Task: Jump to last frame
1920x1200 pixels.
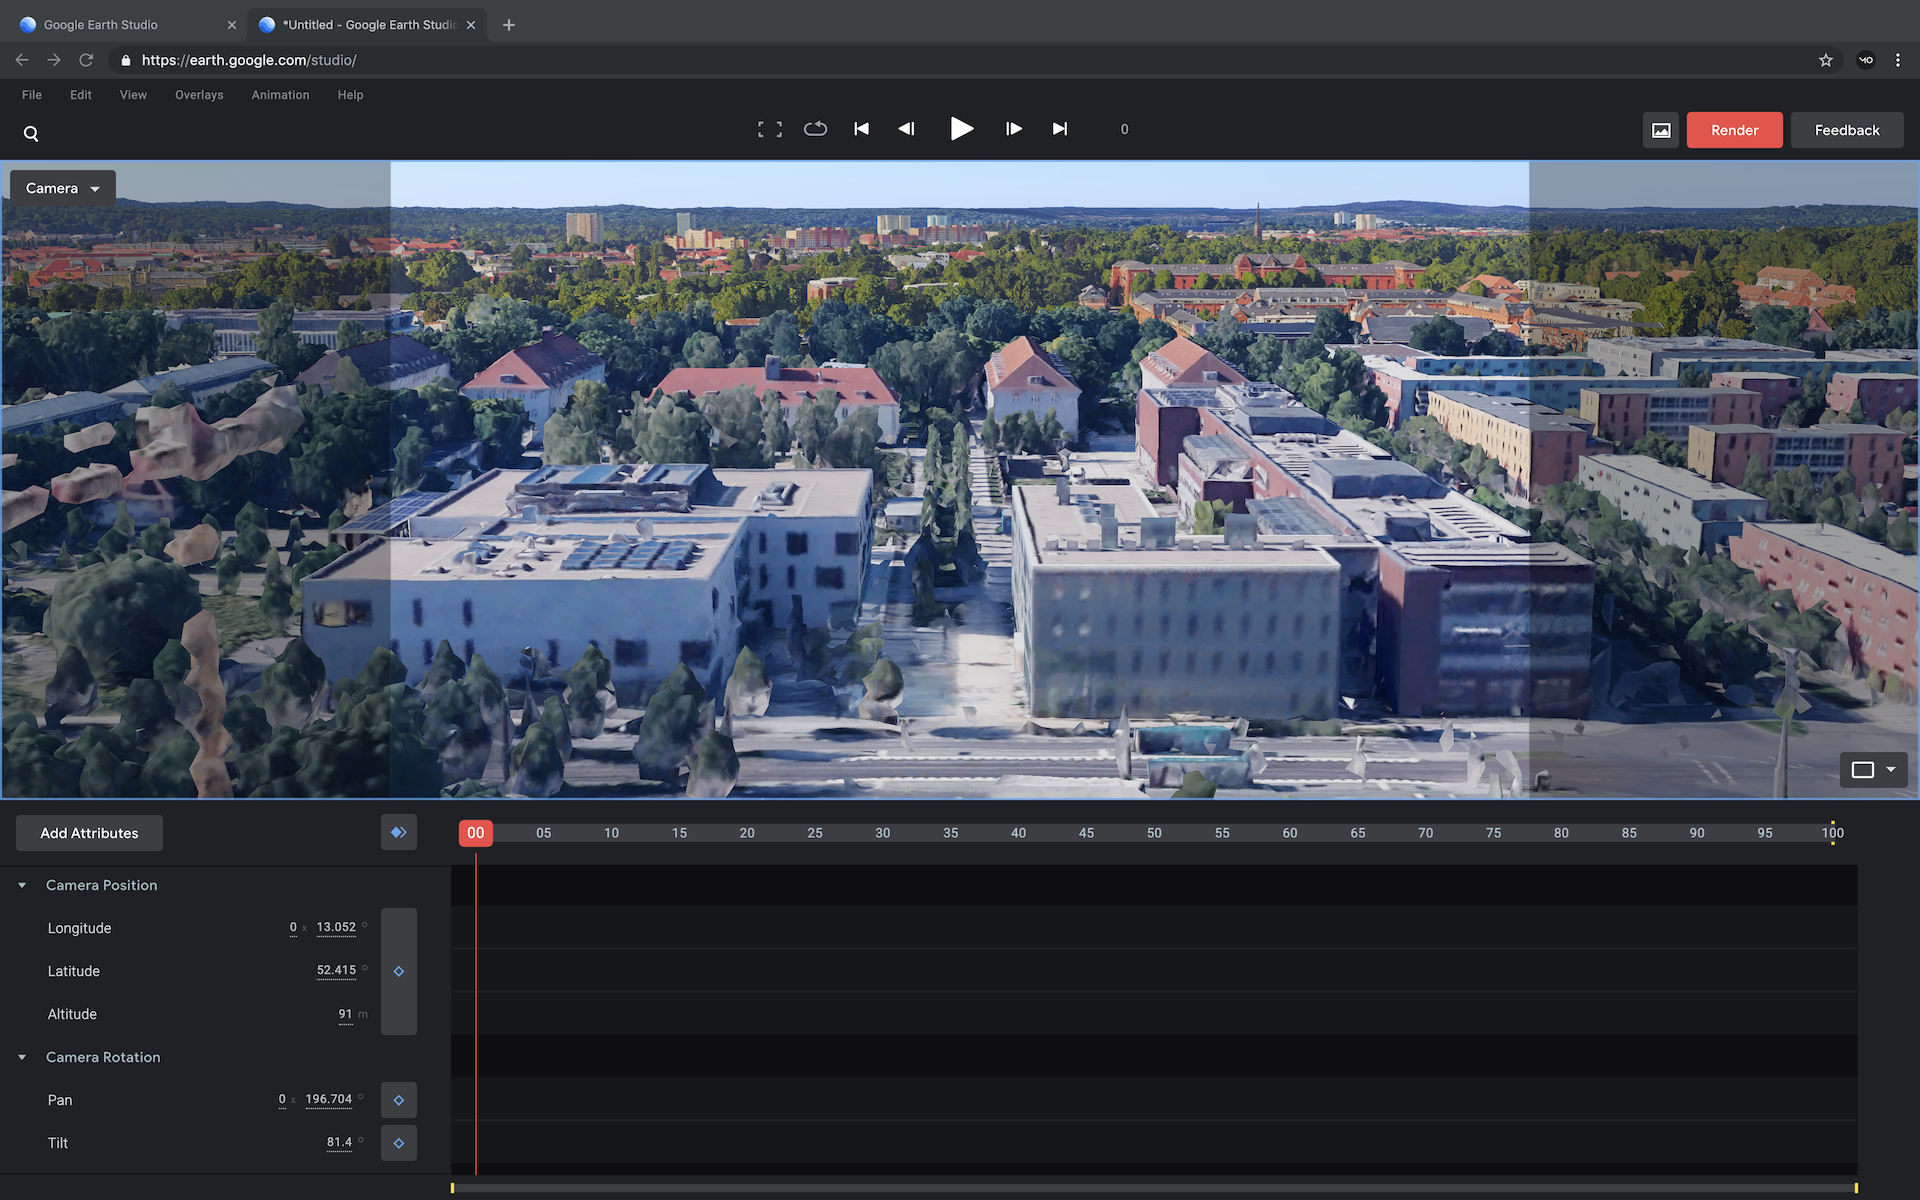Action: pos(1060,128)
